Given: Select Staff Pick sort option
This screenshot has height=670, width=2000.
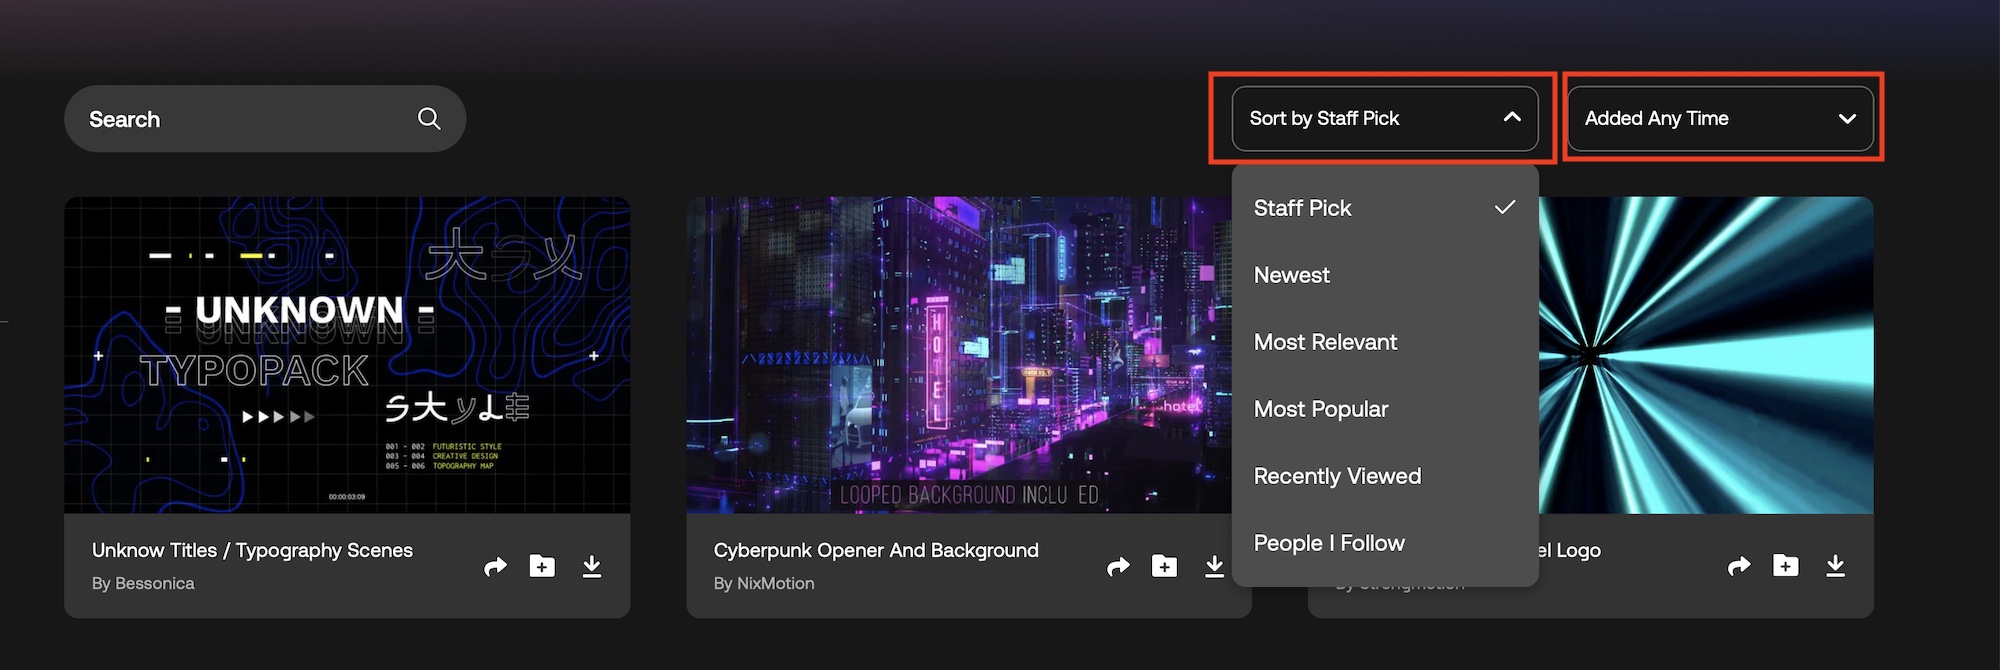Looking at the screenshot, I should coord(1385,208).
